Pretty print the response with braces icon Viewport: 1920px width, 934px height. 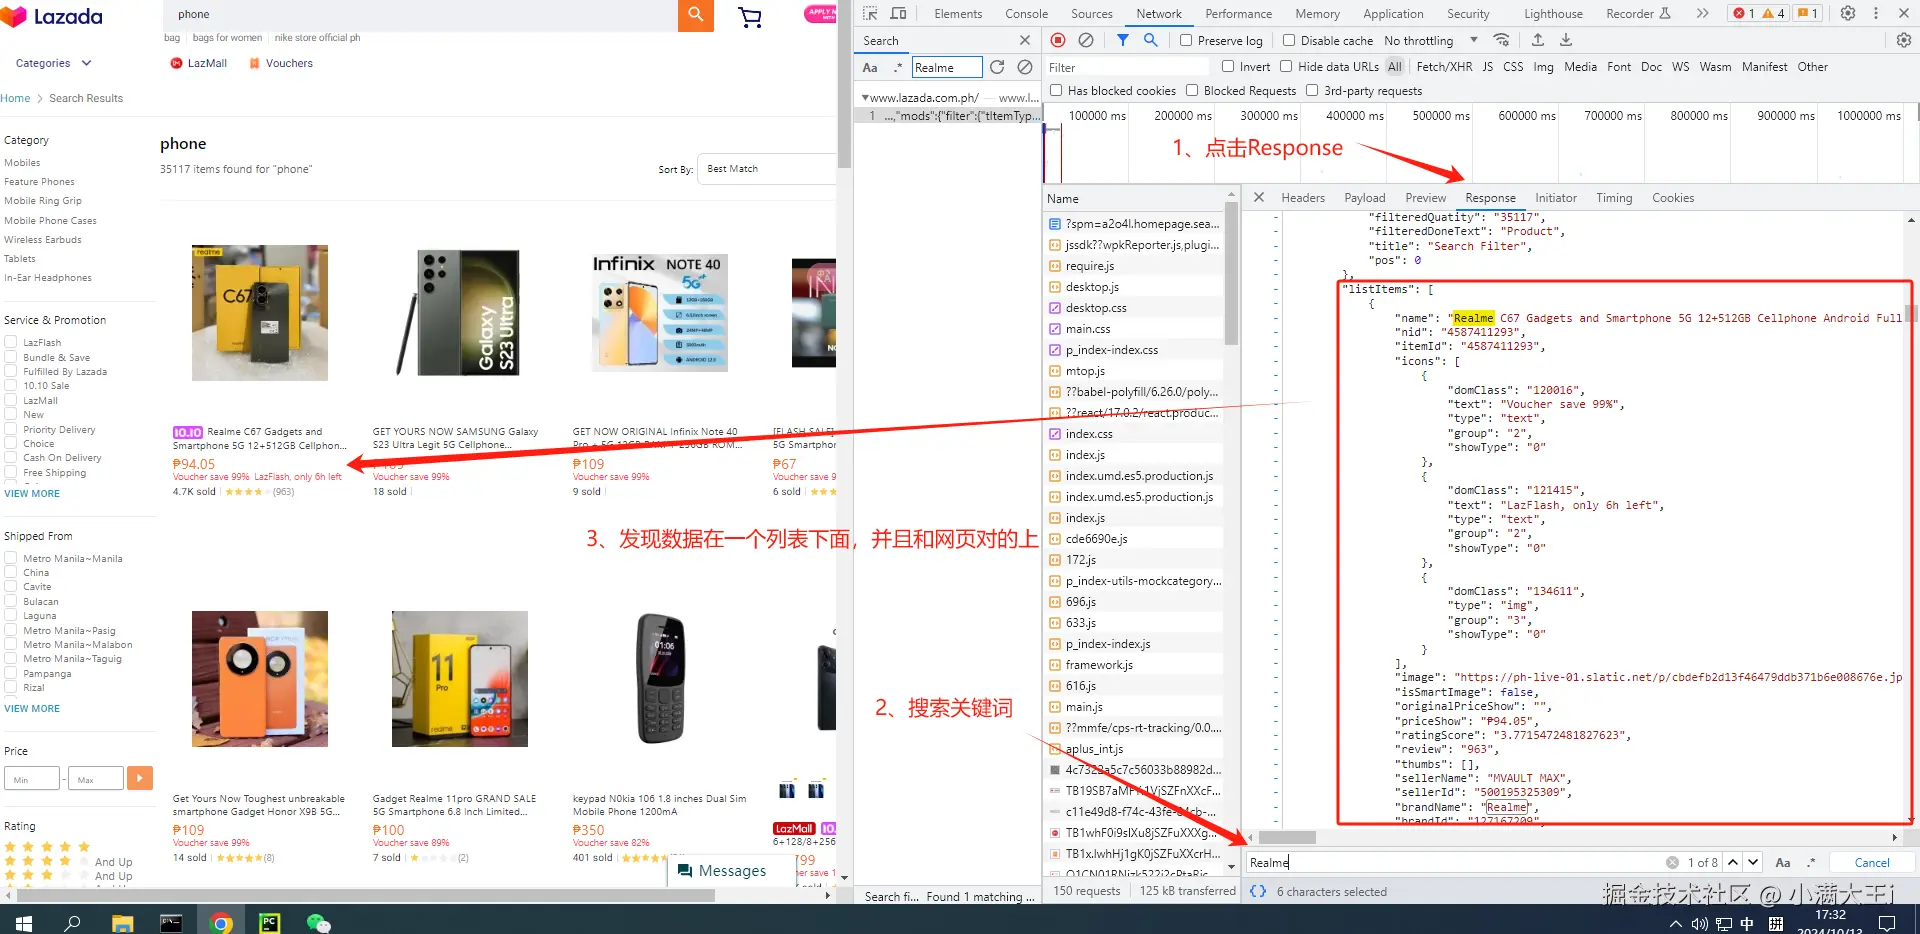1258,891
